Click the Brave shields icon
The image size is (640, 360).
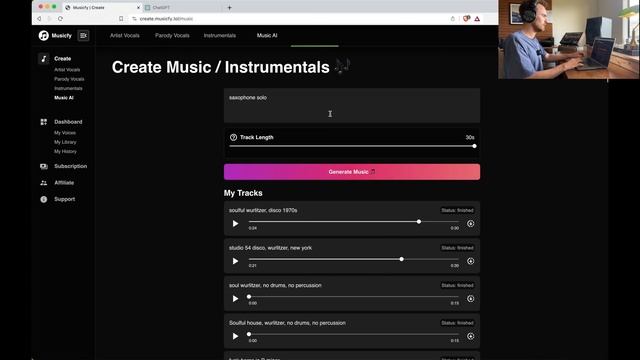(466, 19)
